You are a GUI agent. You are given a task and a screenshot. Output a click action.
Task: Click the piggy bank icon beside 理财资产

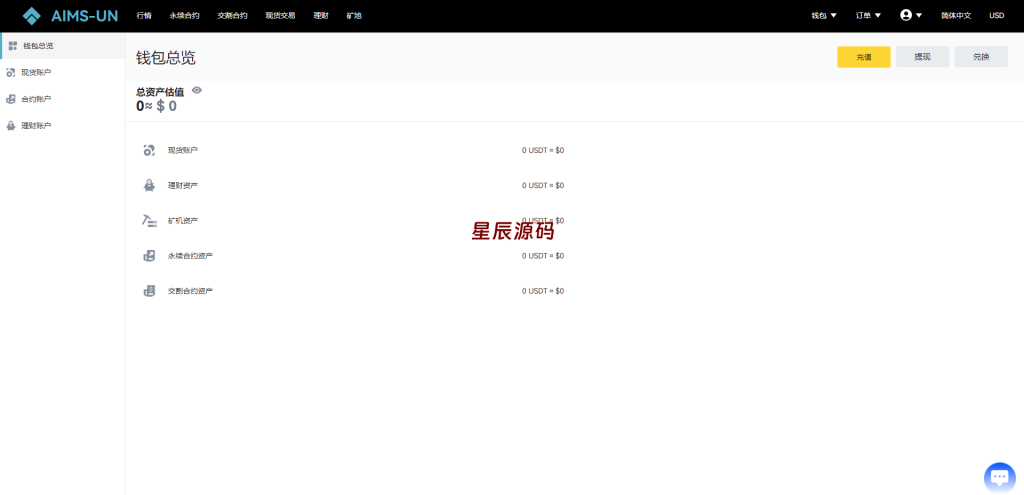coord(149,185)
